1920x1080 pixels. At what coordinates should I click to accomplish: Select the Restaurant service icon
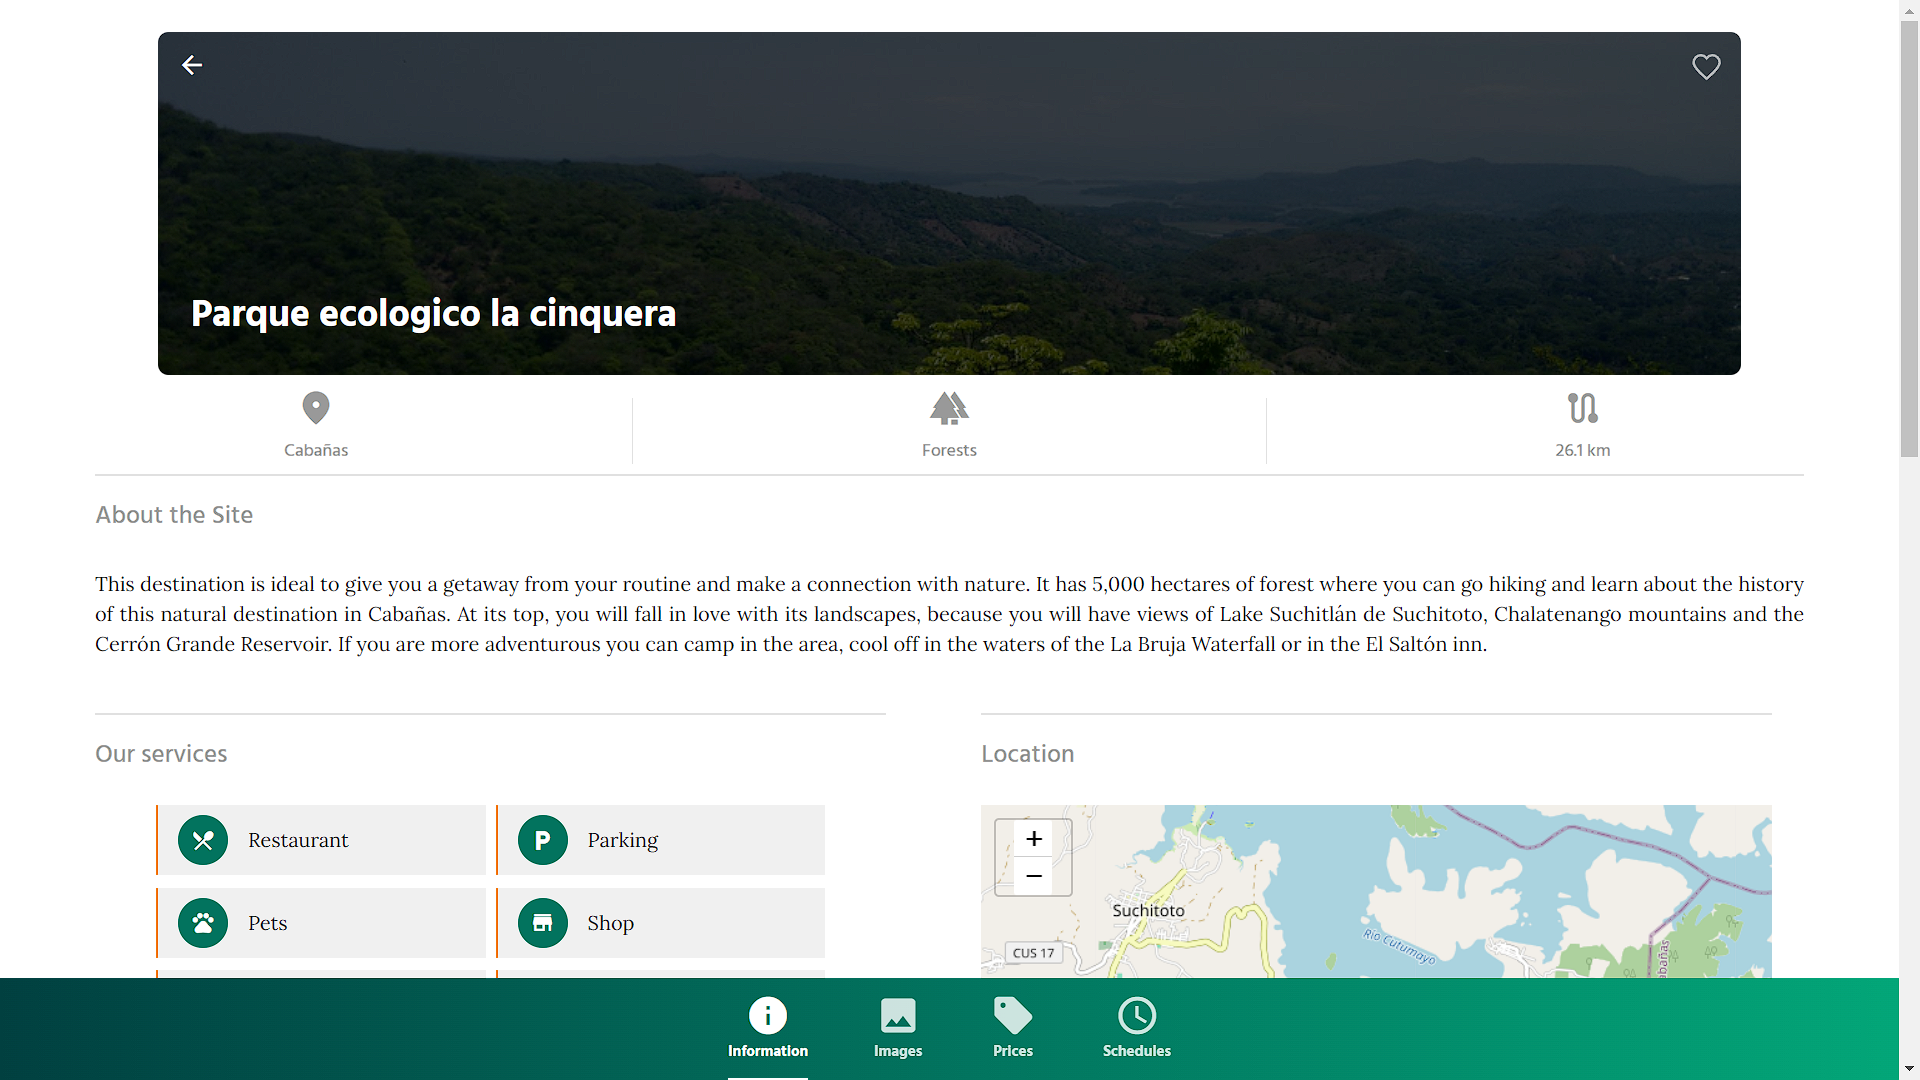click(203, 840)
